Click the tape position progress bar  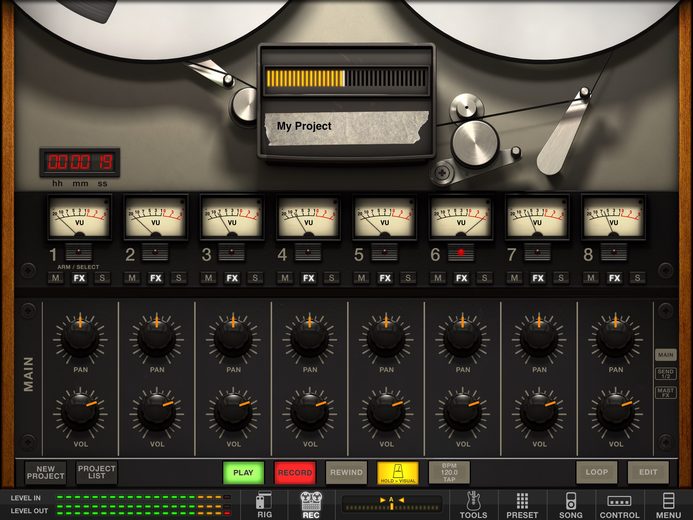pos(346,79)
